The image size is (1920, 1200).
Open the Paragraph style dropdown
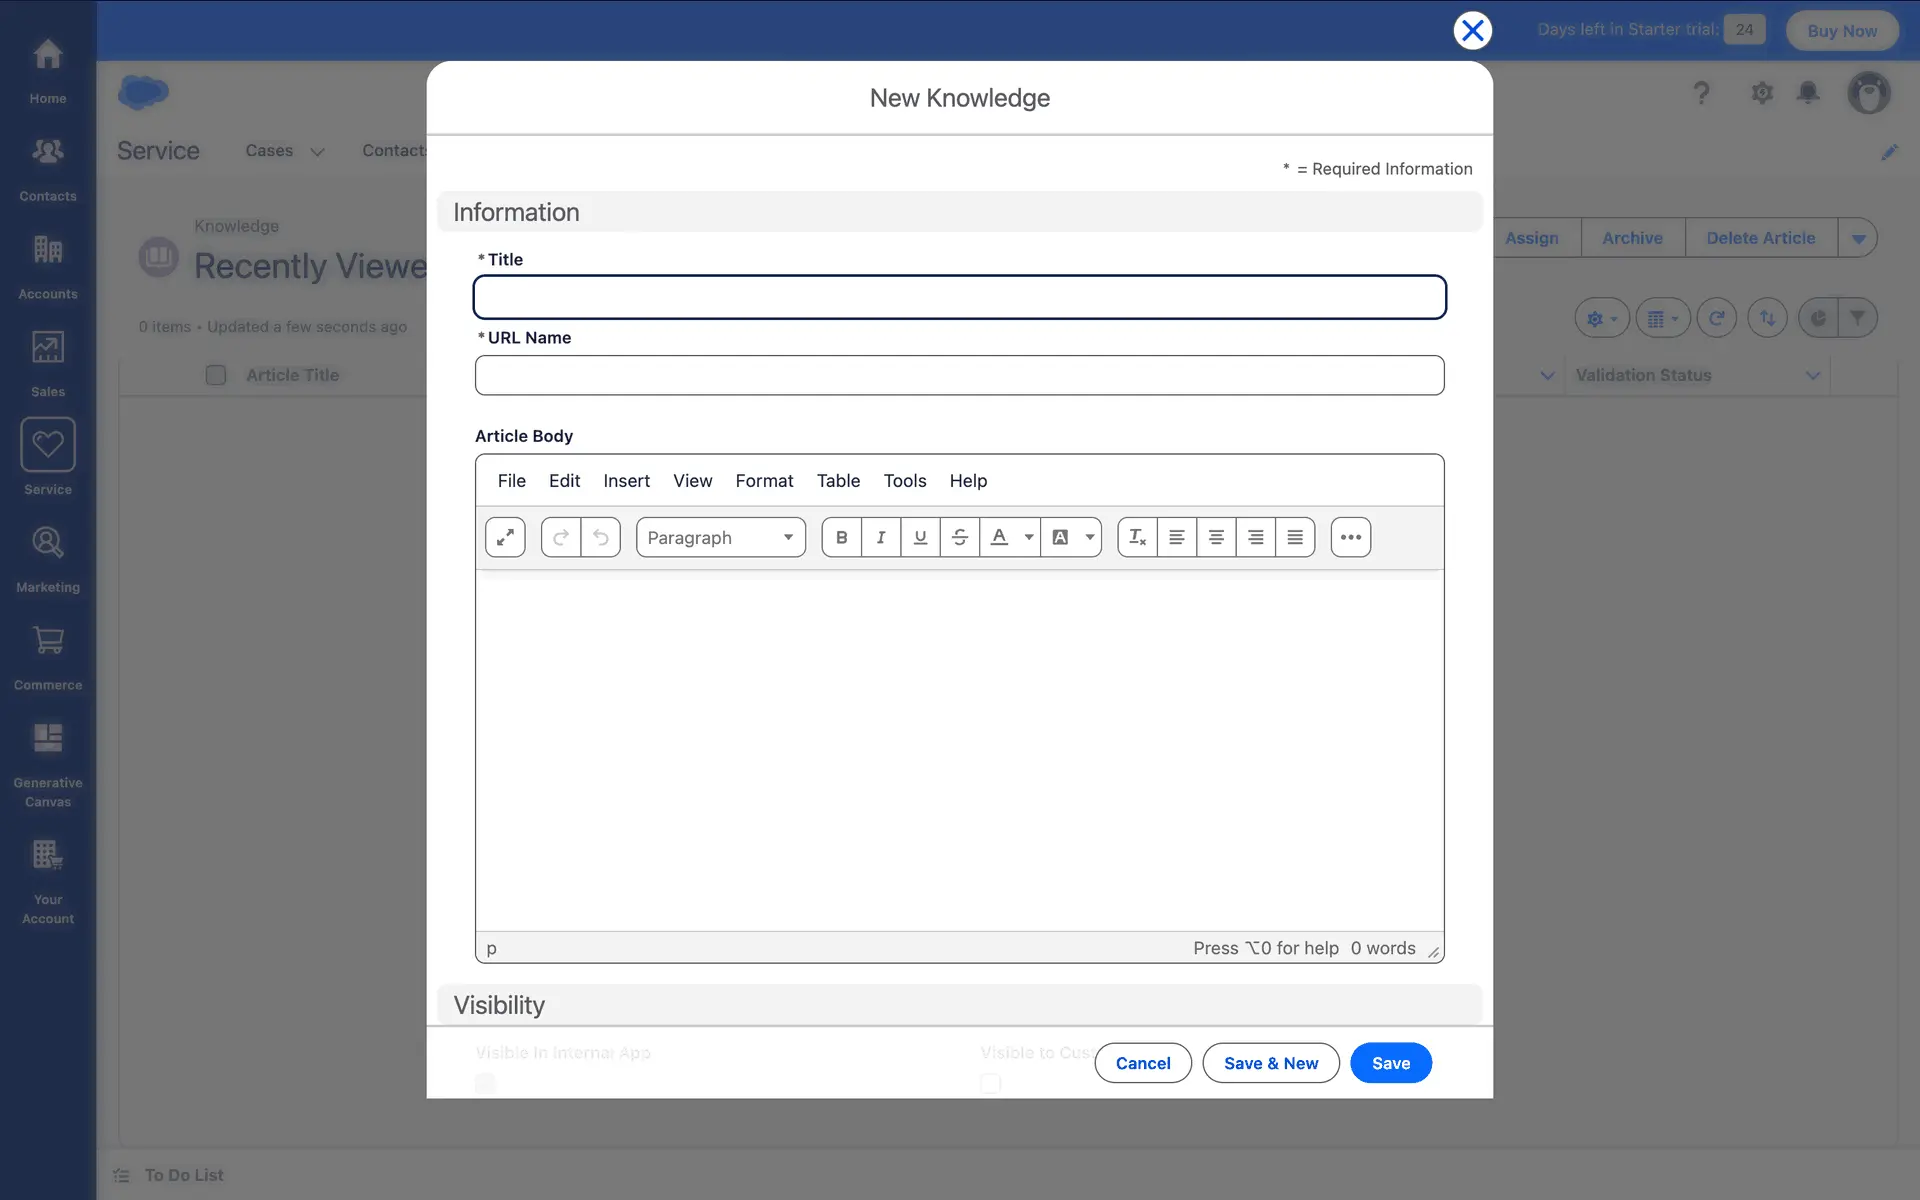(x=720, y=537)
